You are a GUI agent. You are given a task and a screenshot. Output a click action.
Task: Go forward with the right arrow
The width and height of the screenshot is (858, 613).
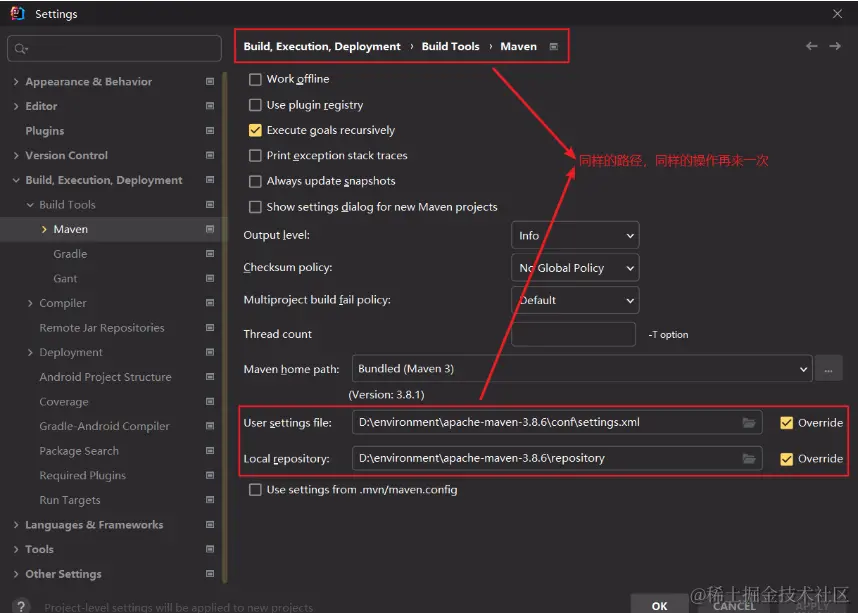[835, 46]
